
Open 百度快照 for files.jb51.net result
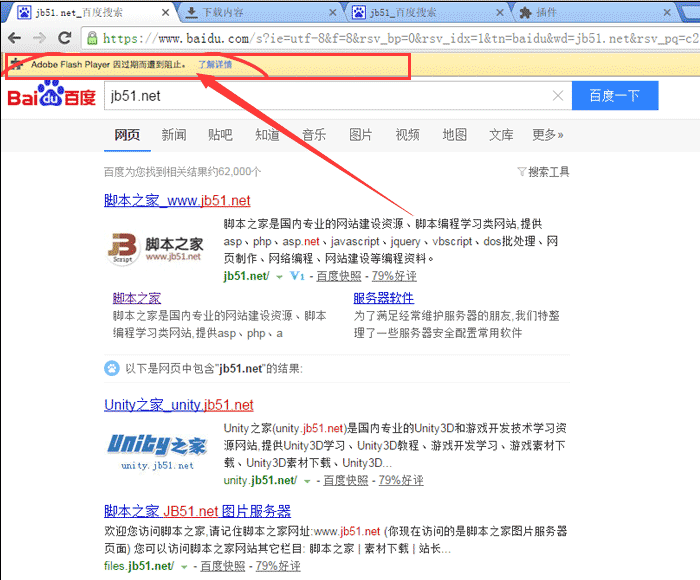point(222,566)
